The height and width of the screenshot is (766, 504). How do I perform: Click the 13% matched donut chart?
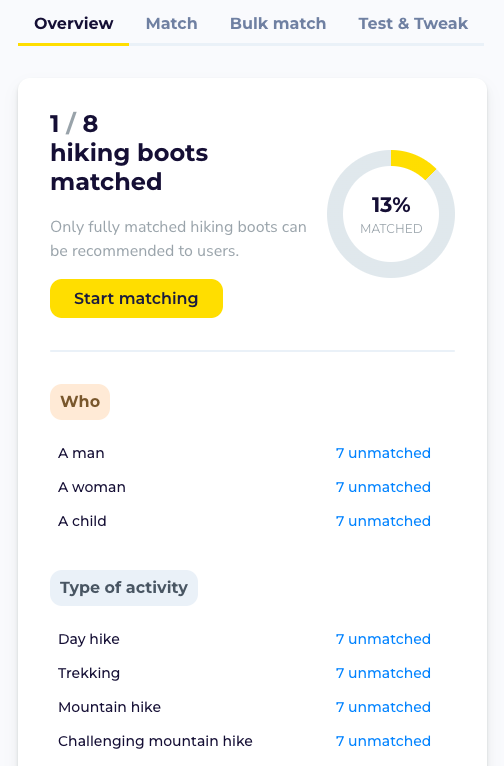click(391, 214)
